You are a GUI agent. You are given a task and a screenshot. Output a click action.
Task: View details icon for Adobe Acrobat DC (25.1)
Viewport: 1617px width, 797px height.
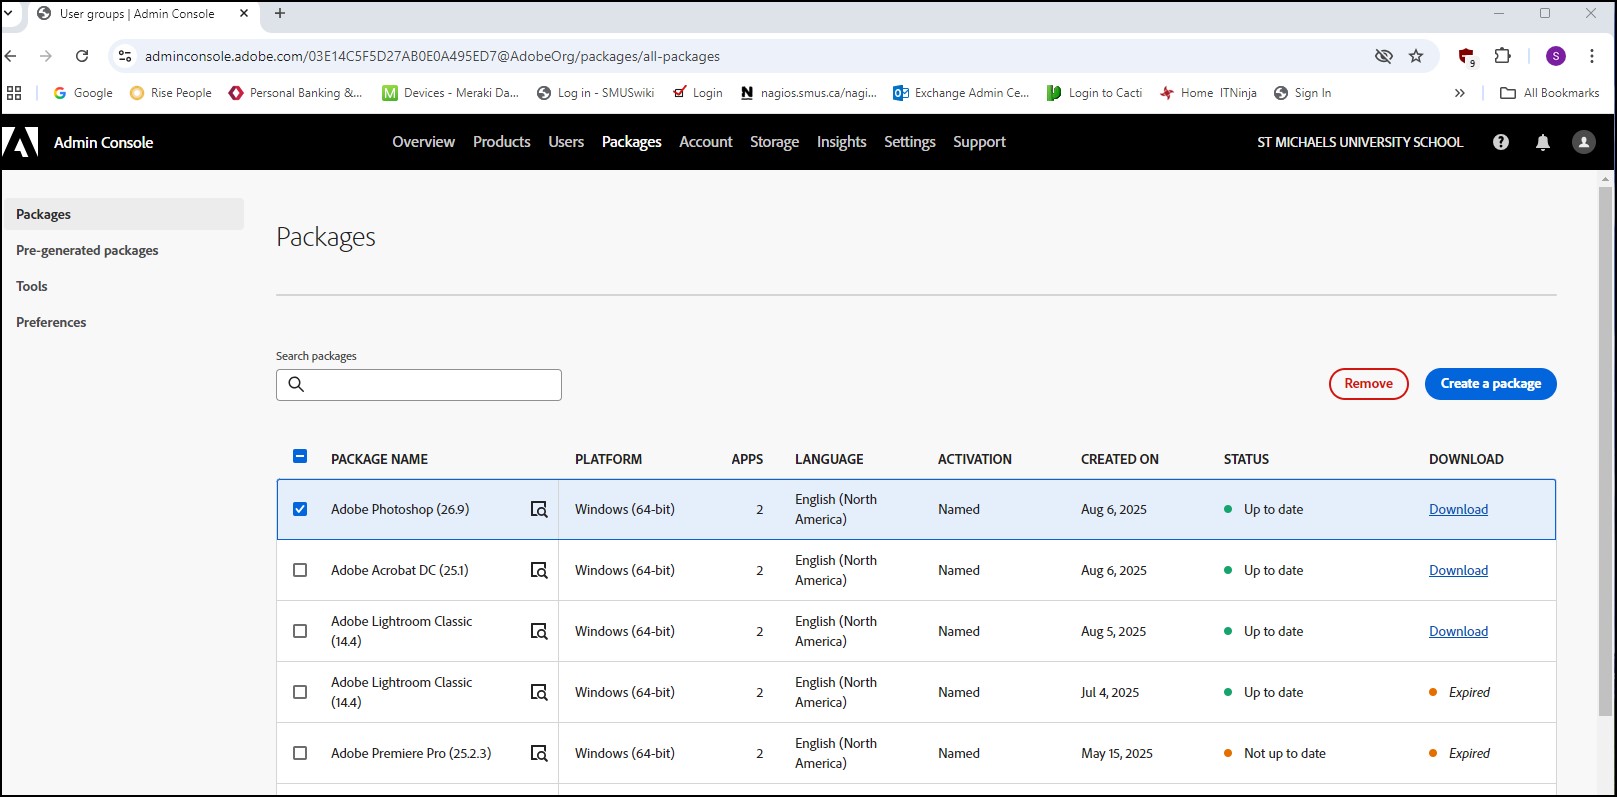pos(539,570)
